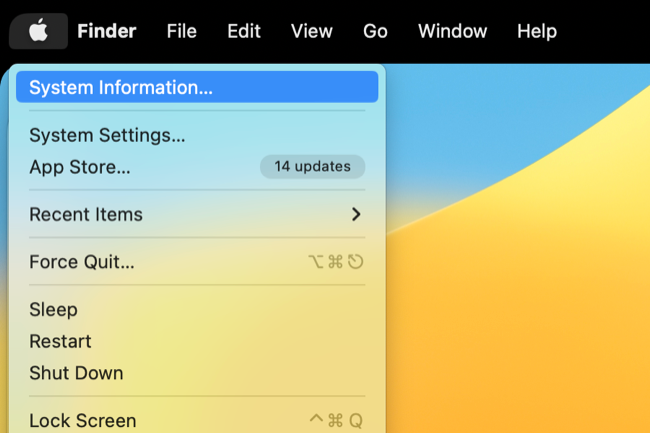
Task: Select Restart in the Apple menu
Action: click(197, 341)
